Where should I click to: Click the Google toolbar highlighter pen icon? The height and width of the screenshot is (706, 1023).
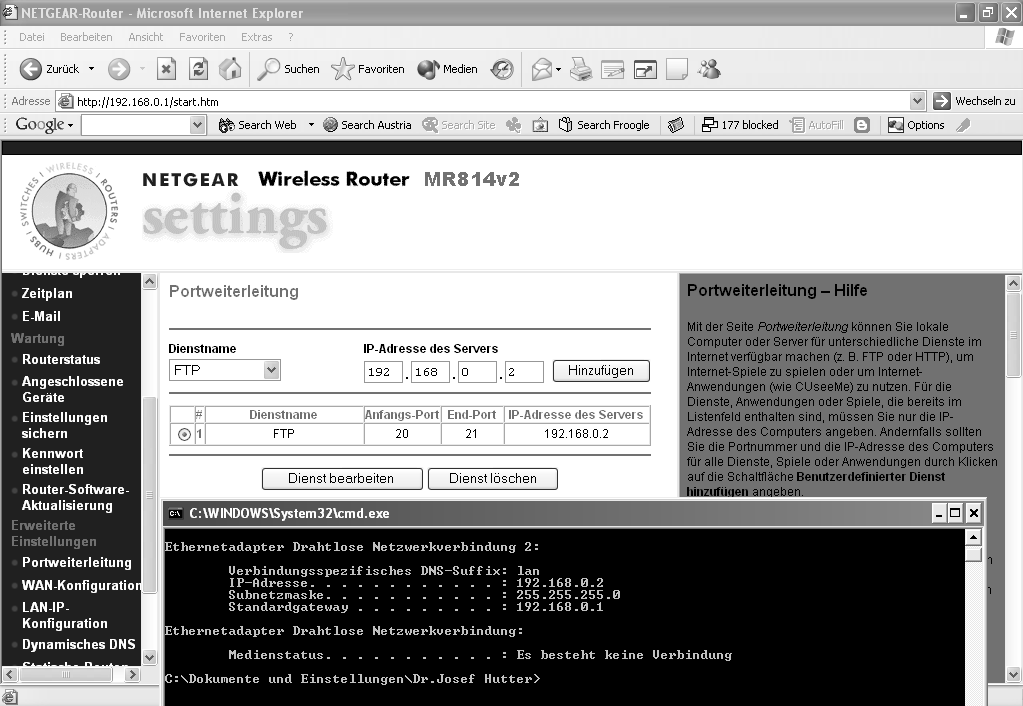click(x=964, y=125)
